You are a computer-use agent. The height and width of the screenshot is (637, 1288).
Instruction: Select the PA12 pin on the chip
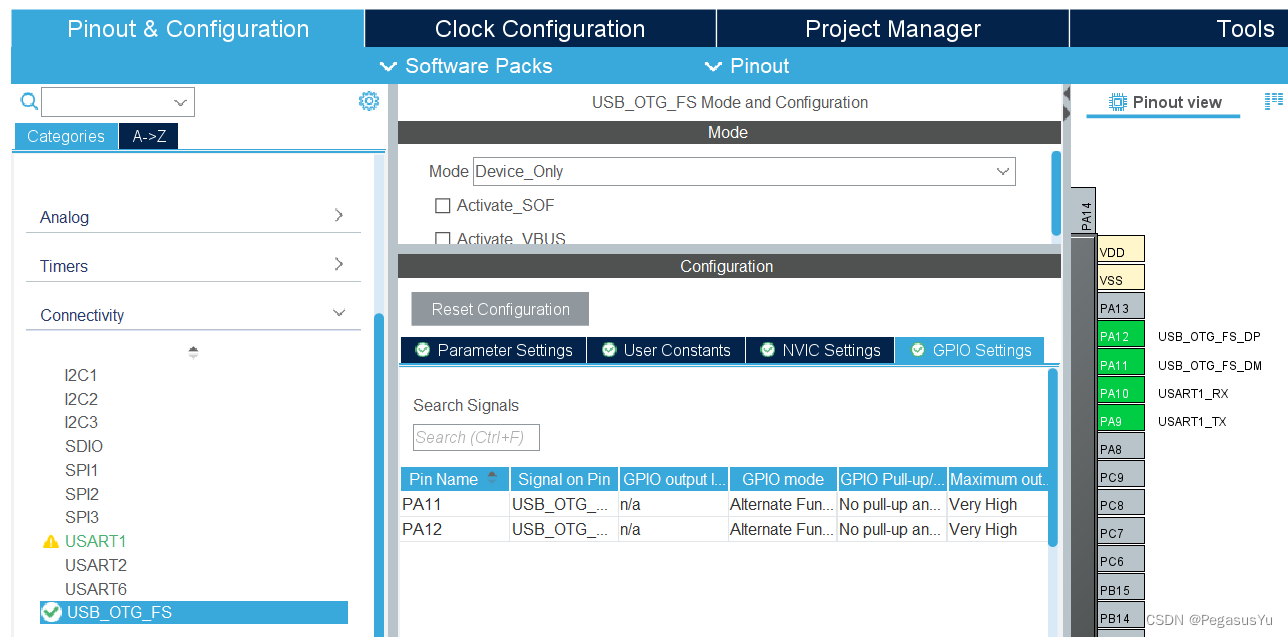coord(1120,337)
